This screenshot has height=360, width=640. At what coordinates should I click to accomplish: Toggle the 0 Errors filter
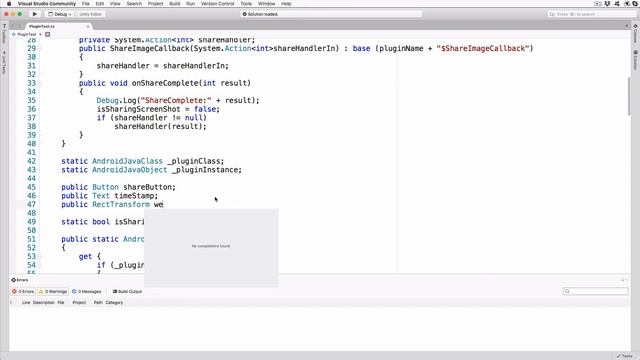pyautogui.click(x=23, y=291)
